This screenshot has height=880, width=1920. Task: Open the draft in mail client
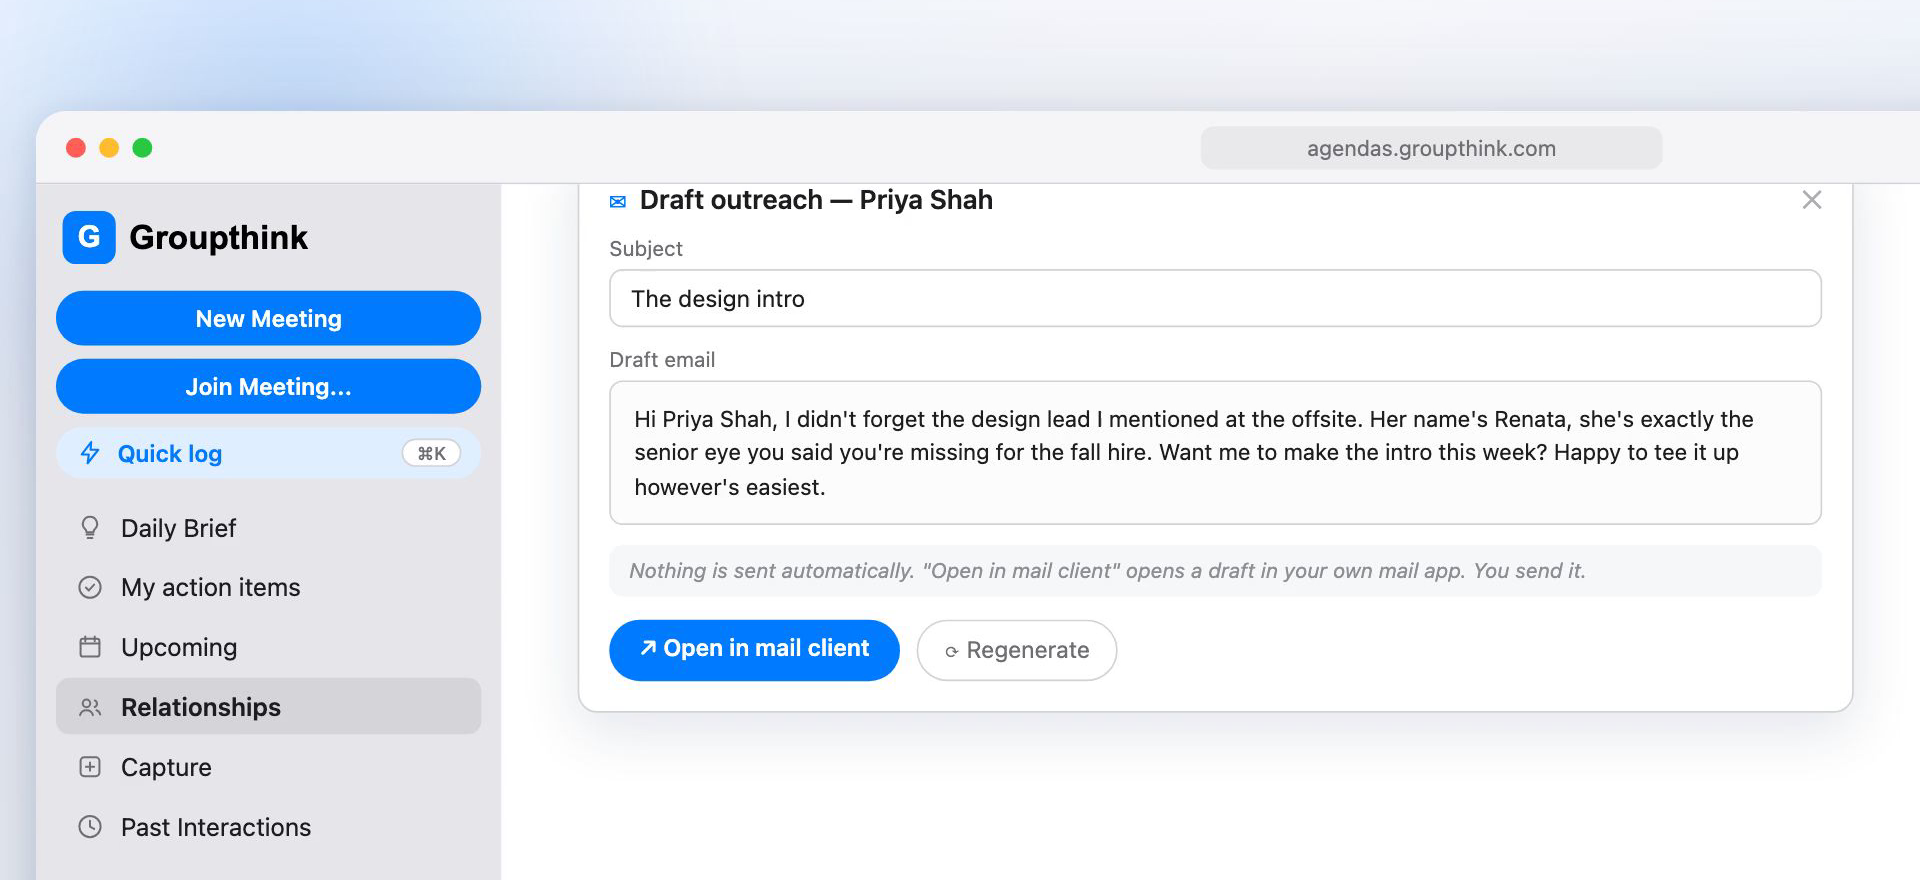(754, 649)
